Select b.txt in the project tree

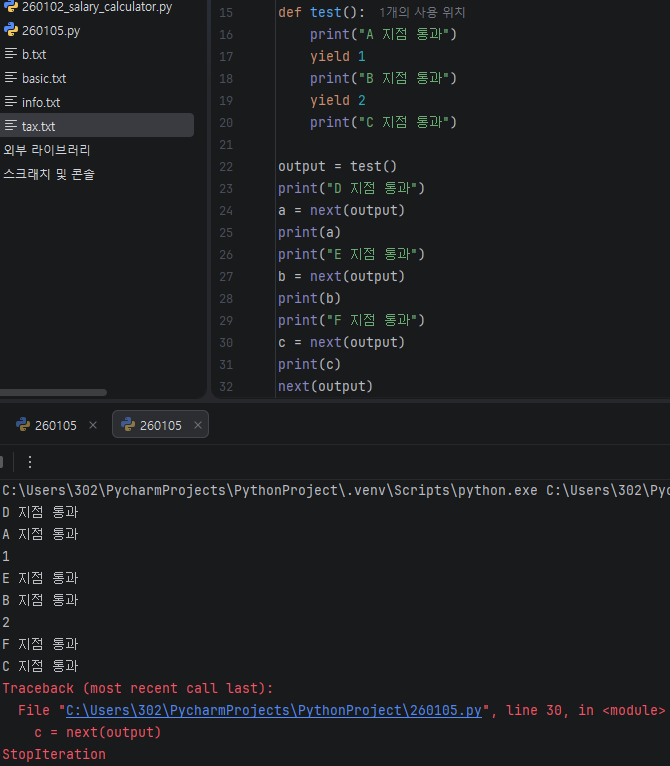coord(34,55)
